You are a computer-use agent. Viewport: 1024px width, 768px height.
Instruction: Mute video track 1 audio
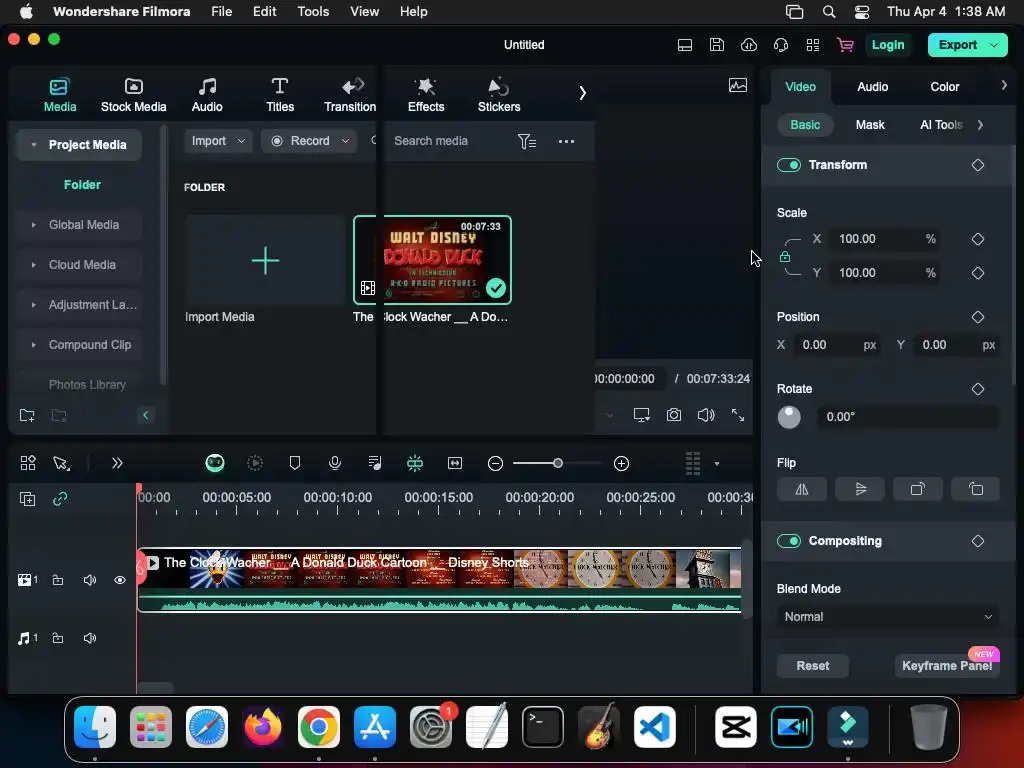89,580
